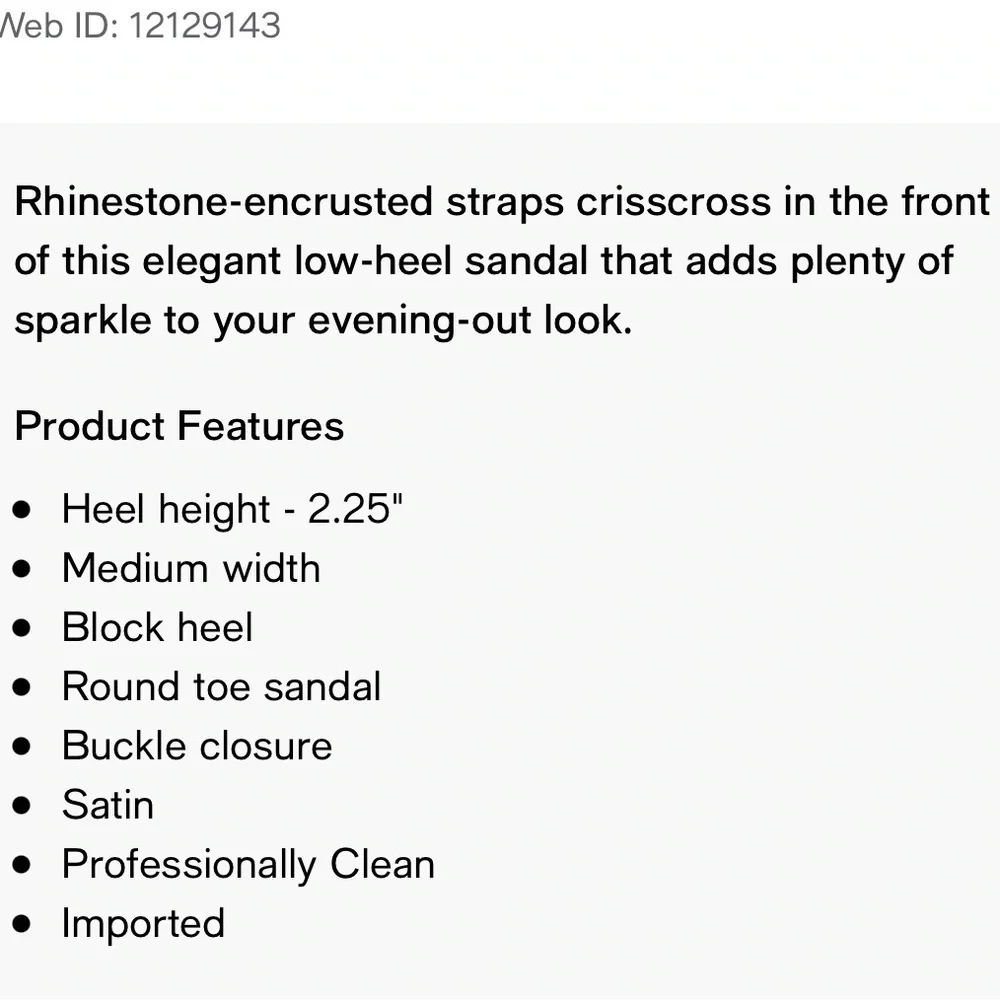The width and height of the screenshot is (1000, 1000).
Task: Click the "evening-out look" phrase
Action: click(471, 322)
